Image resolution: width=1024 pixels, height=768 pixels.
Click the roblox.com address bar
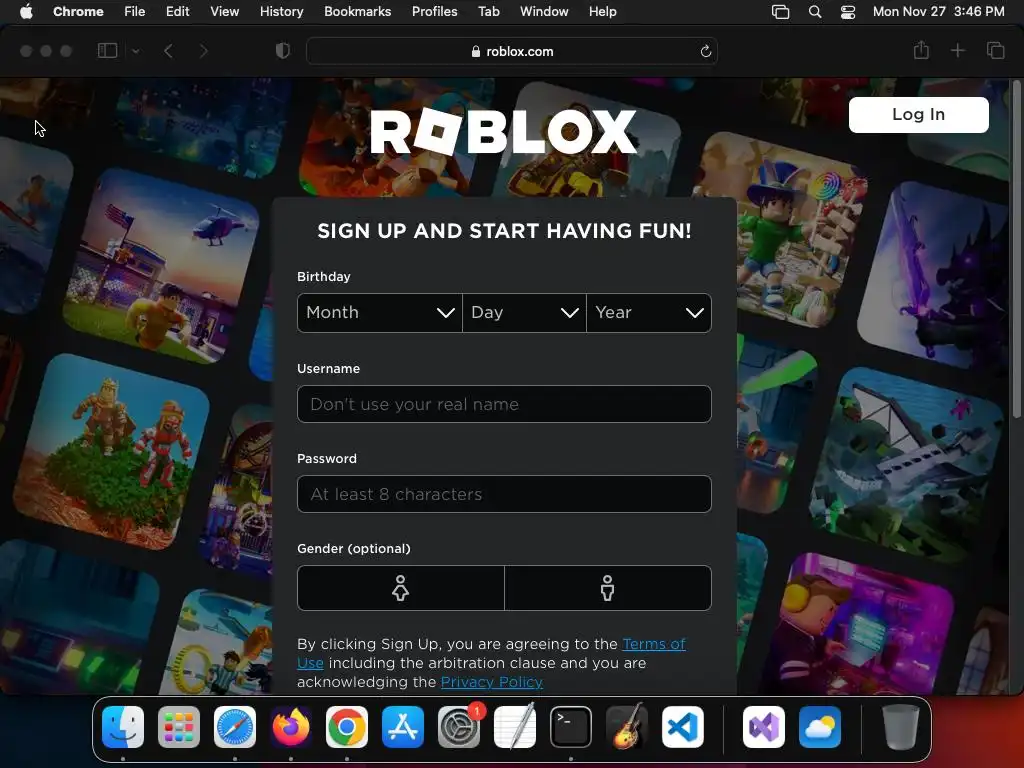(512, 51)
